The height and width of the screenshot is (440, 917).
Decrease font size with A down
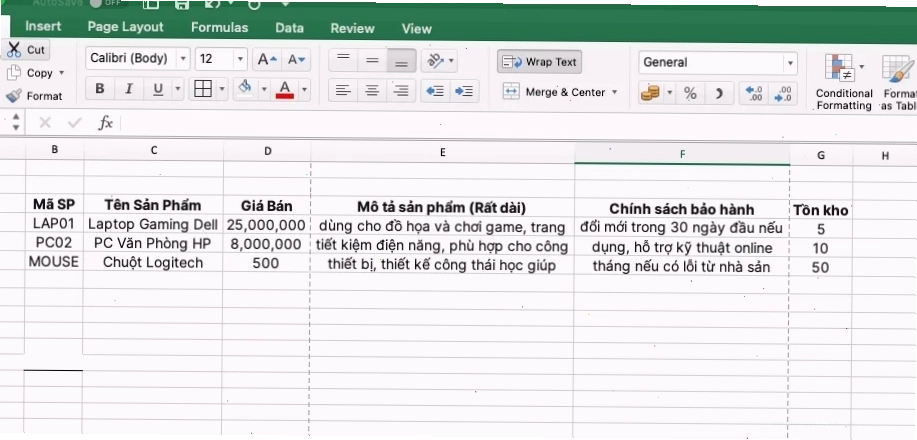pyautogui.click(x=297, y=59)
